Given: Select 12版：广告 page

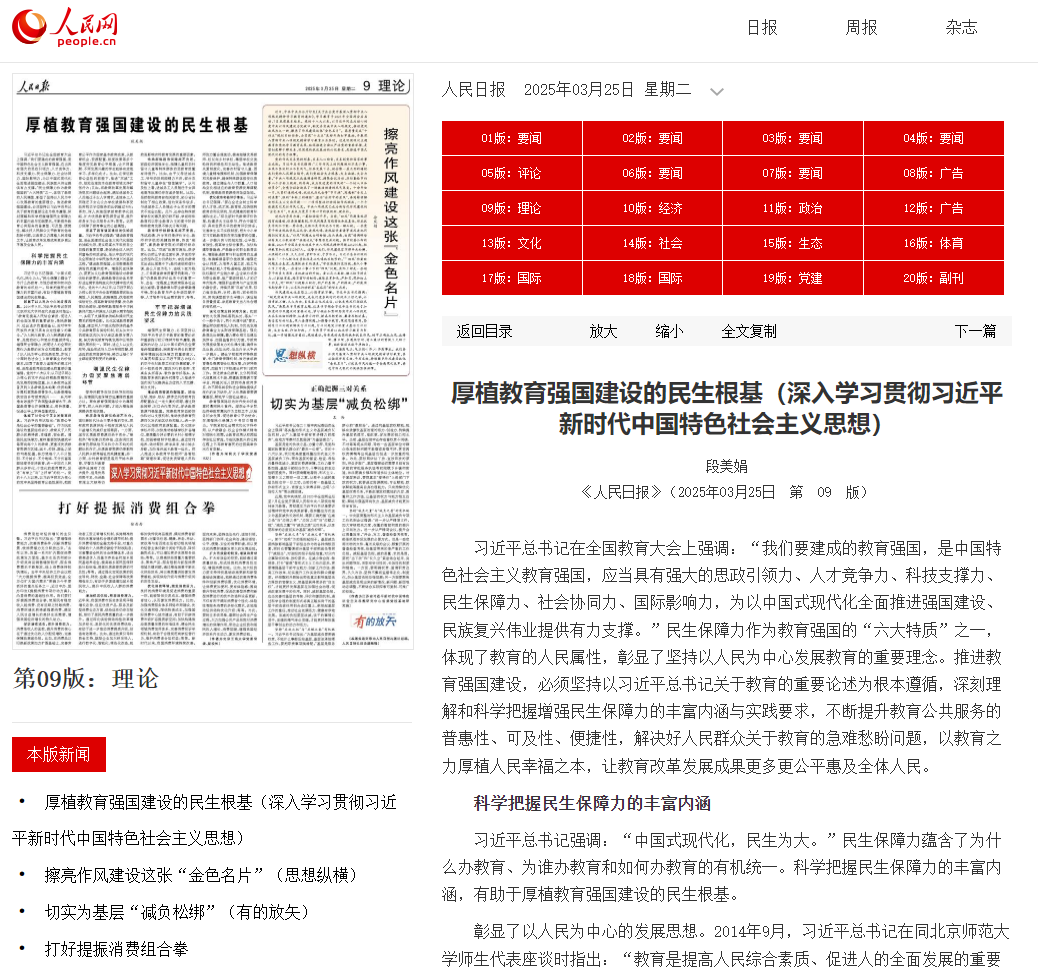Looking at the screenshot, I should click(x=934, y=209).
